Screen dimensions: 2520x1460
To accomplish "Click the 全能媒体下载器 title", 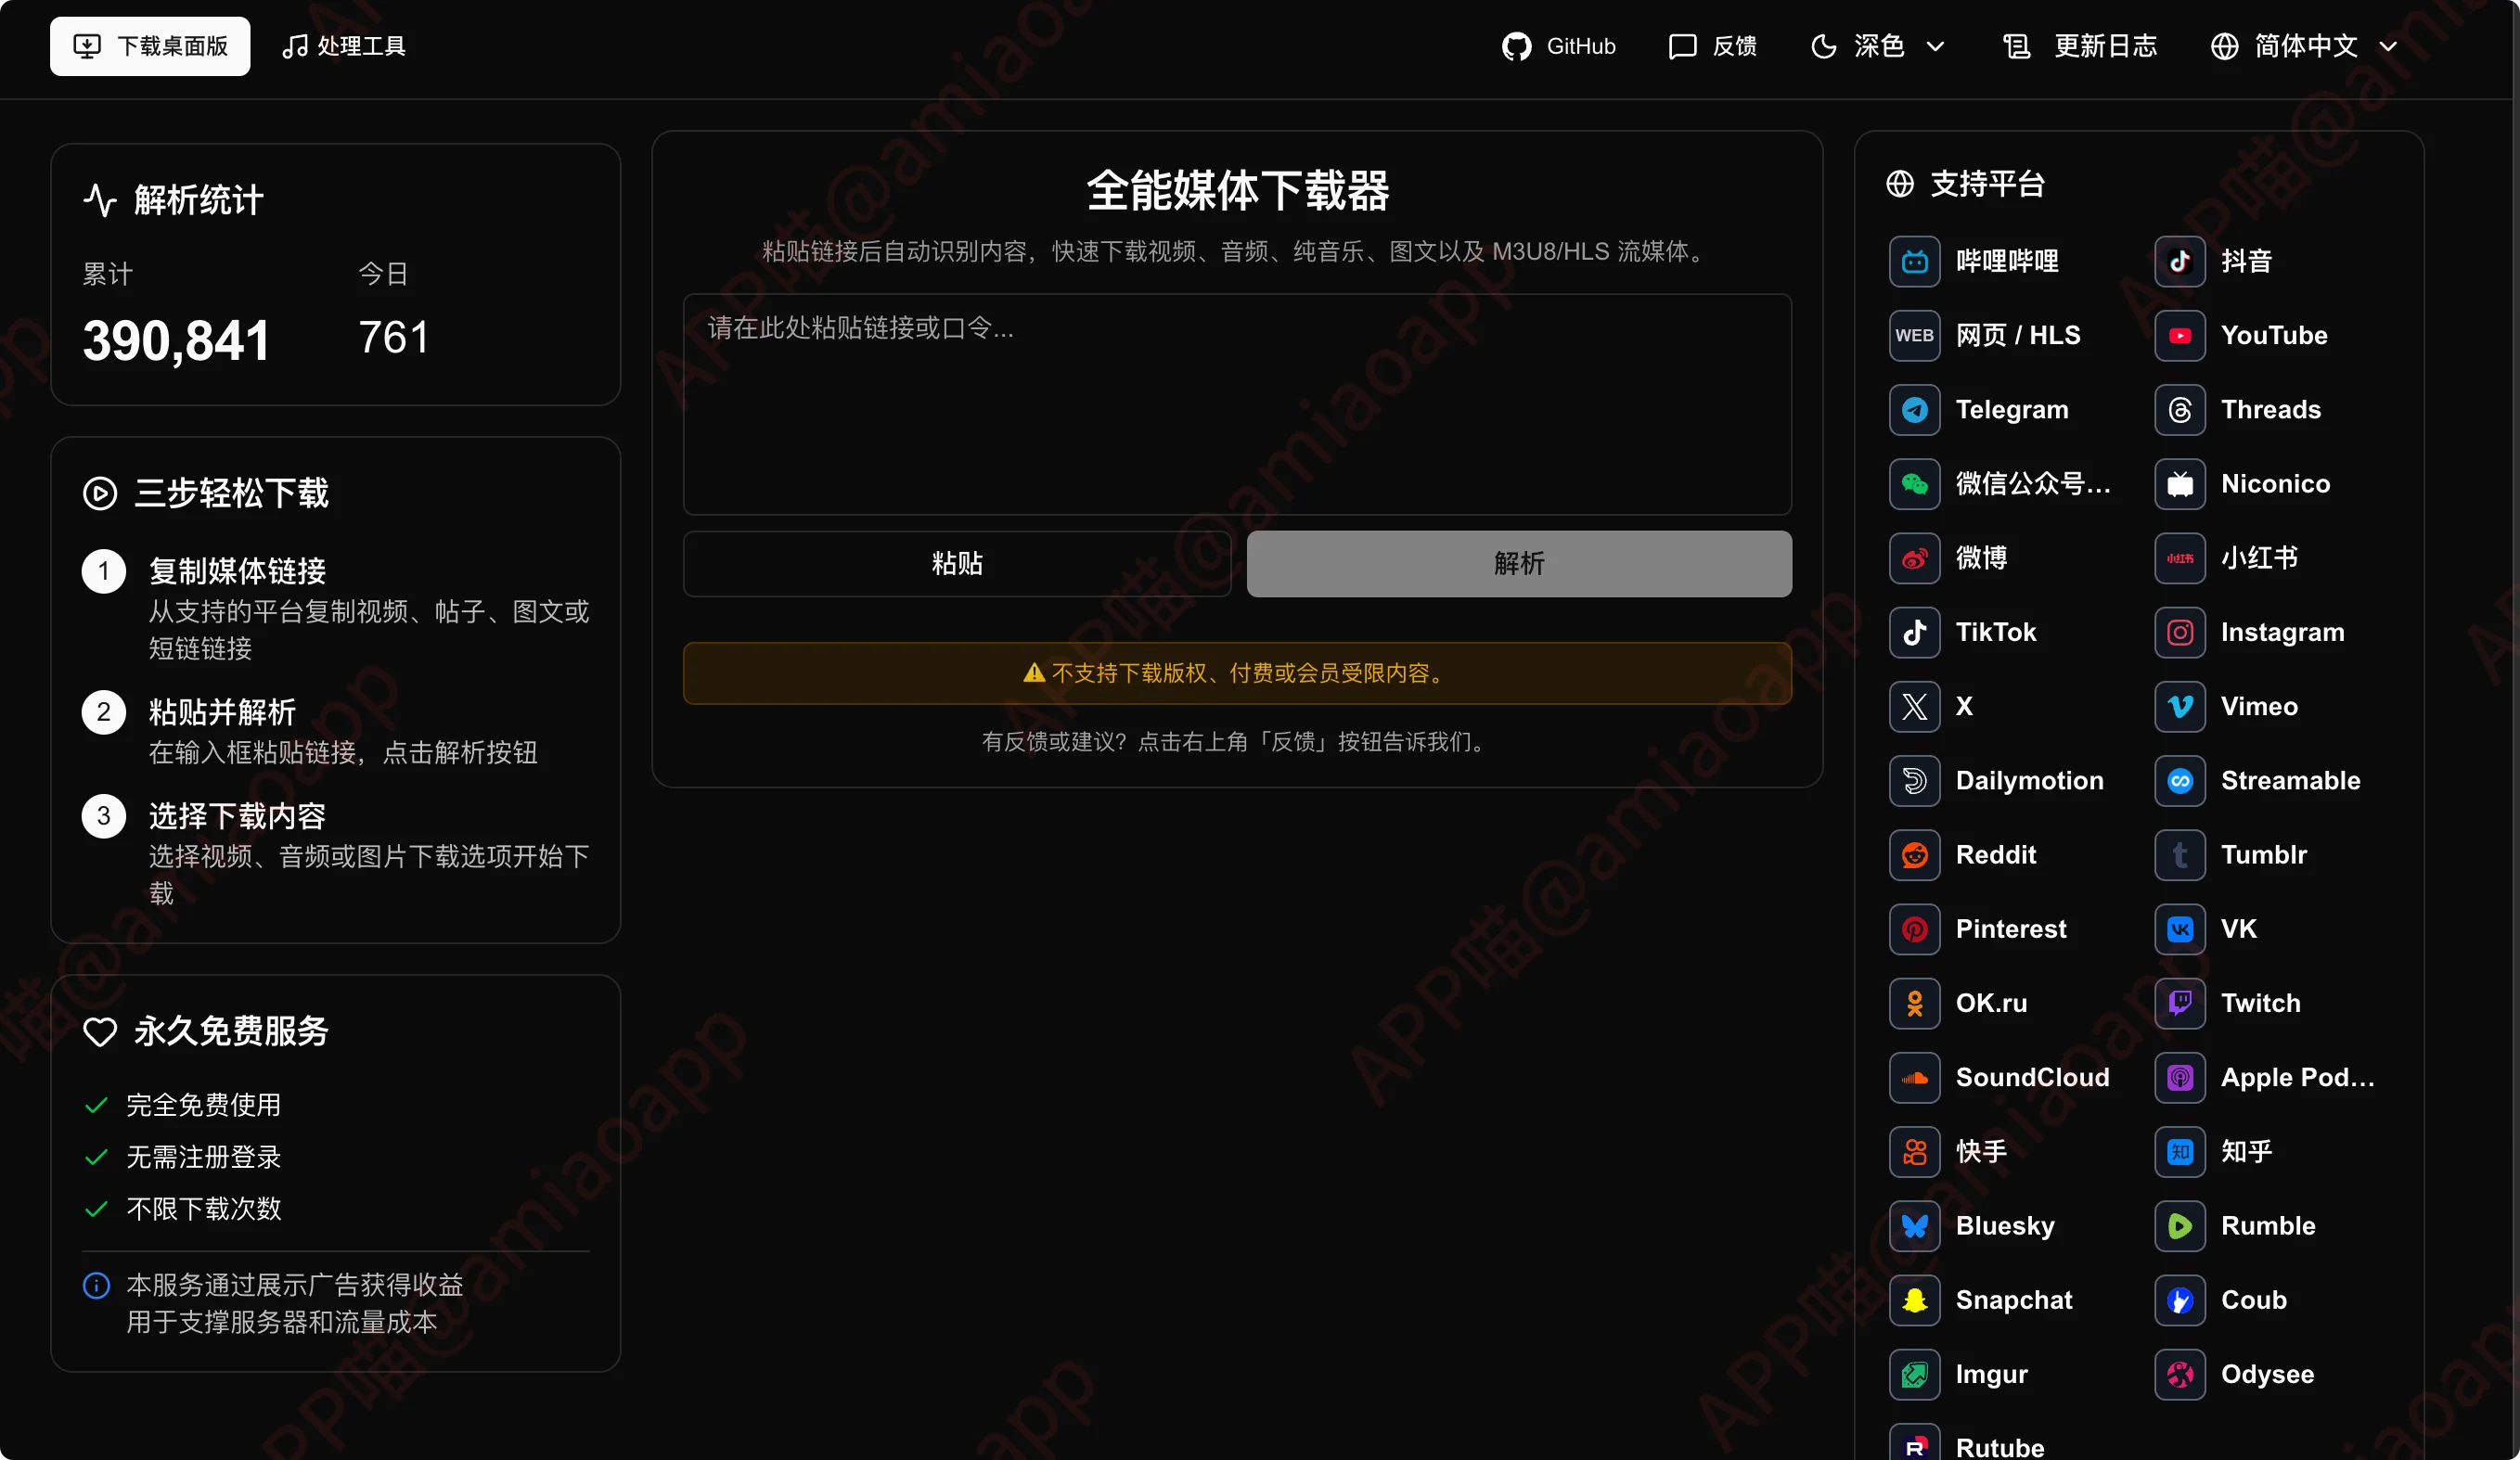I will [x=1237, y=190].
